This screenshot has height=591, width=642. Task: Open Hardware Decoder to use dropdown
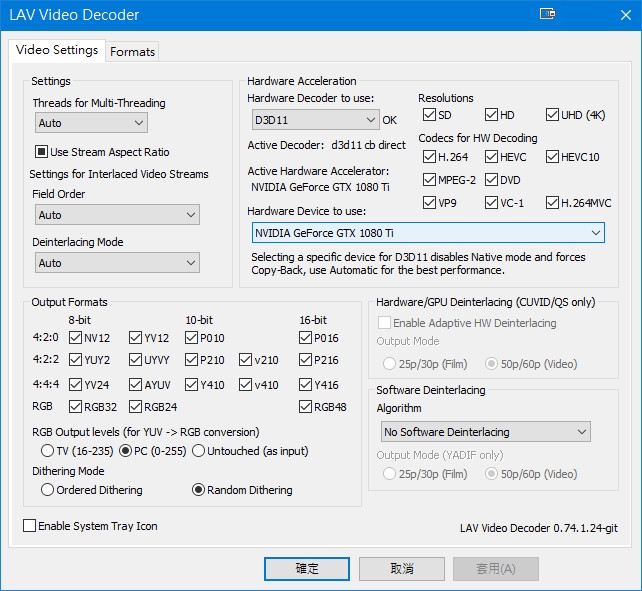click(316, 120)
